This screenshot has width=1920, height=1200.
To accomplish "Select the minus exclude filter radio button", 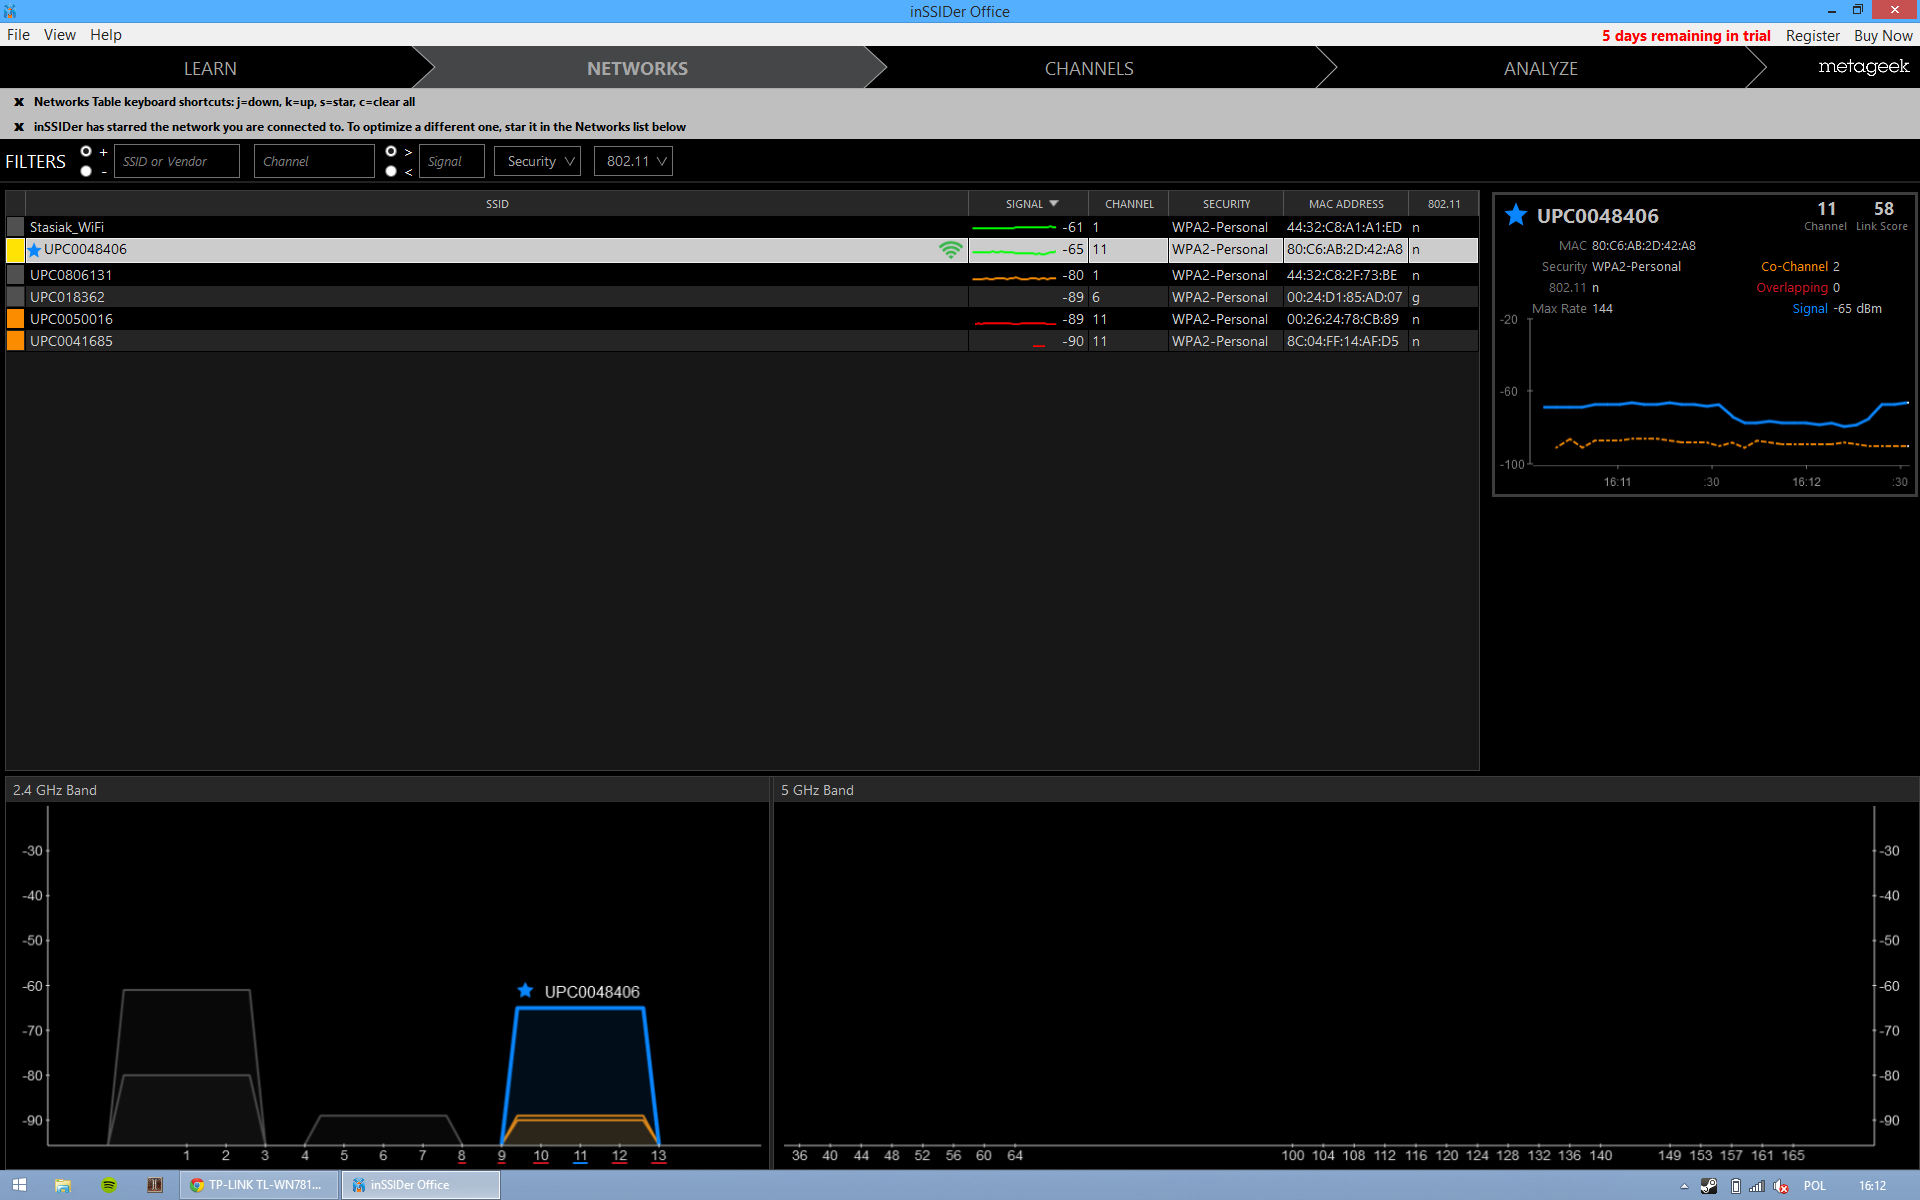I will click(86, 171).
